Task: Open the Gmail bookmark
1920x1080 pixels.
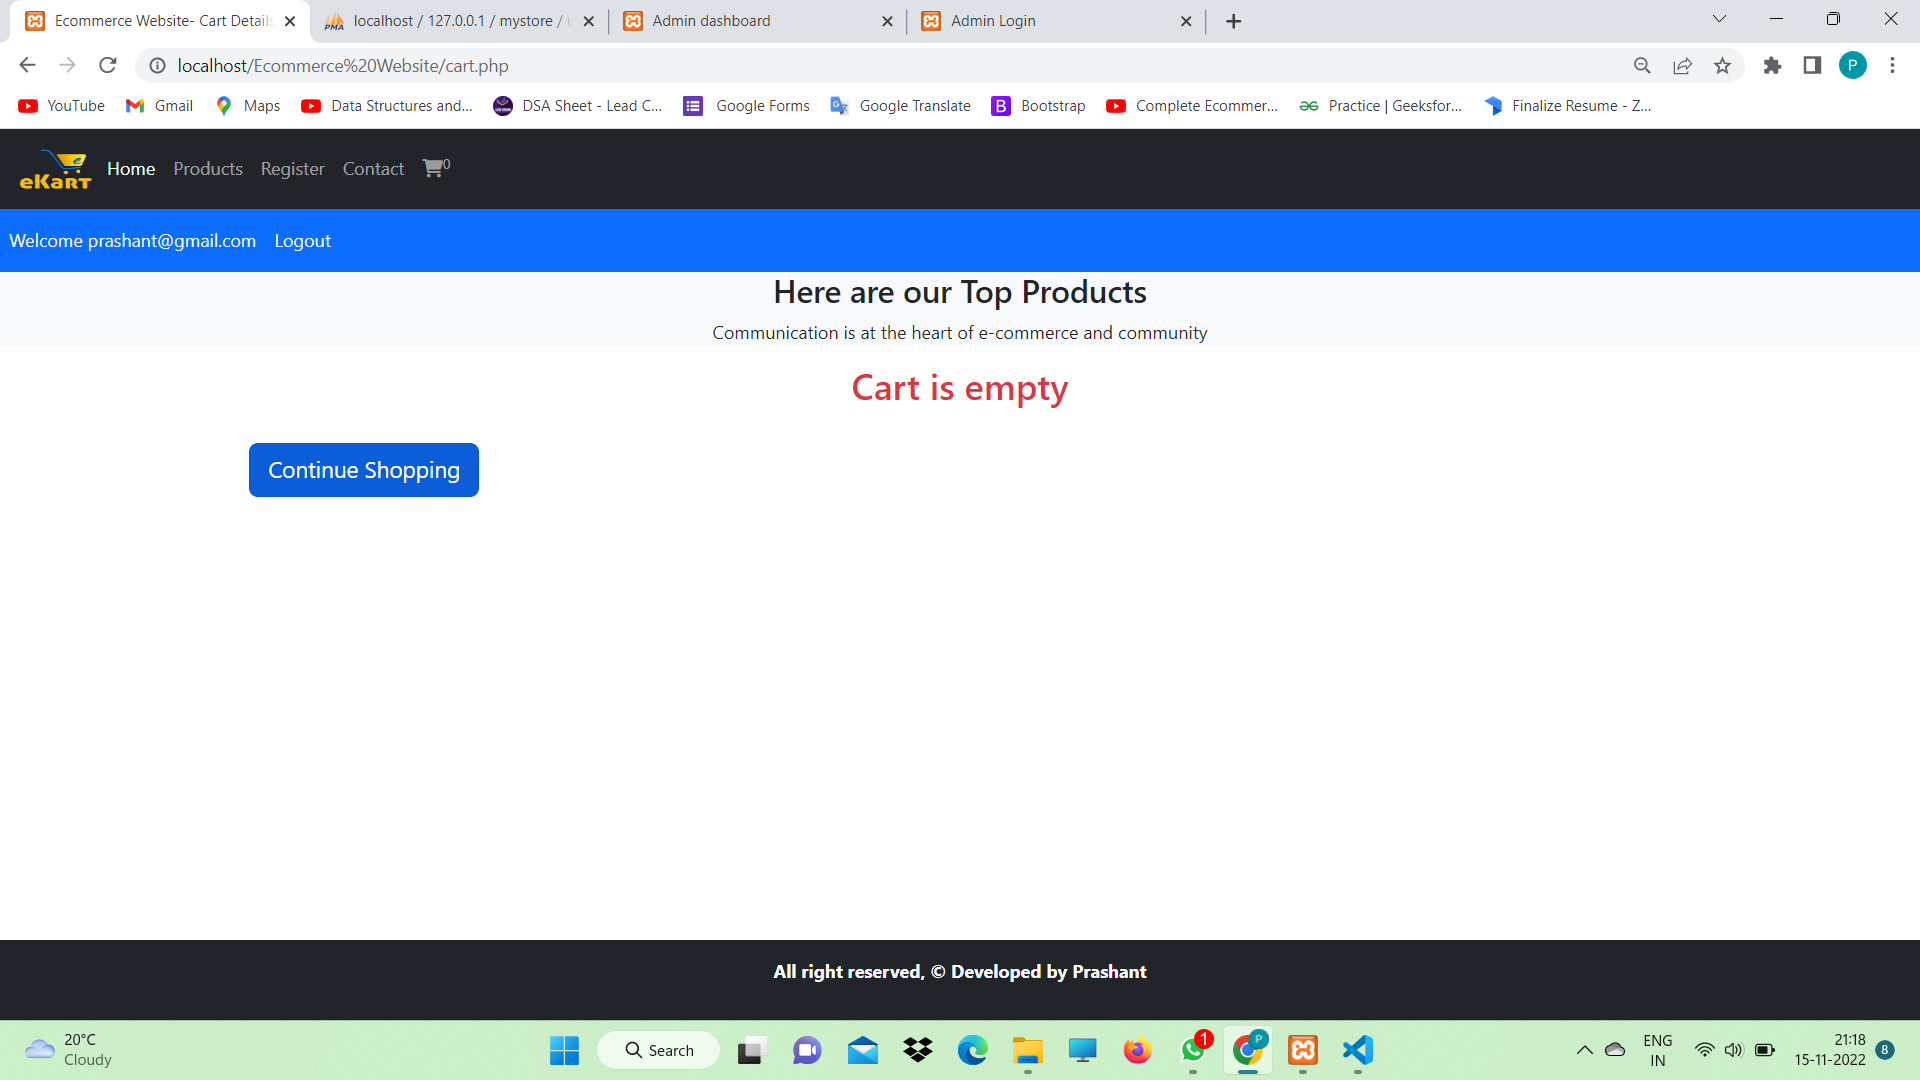Action: tap(158, 105)
